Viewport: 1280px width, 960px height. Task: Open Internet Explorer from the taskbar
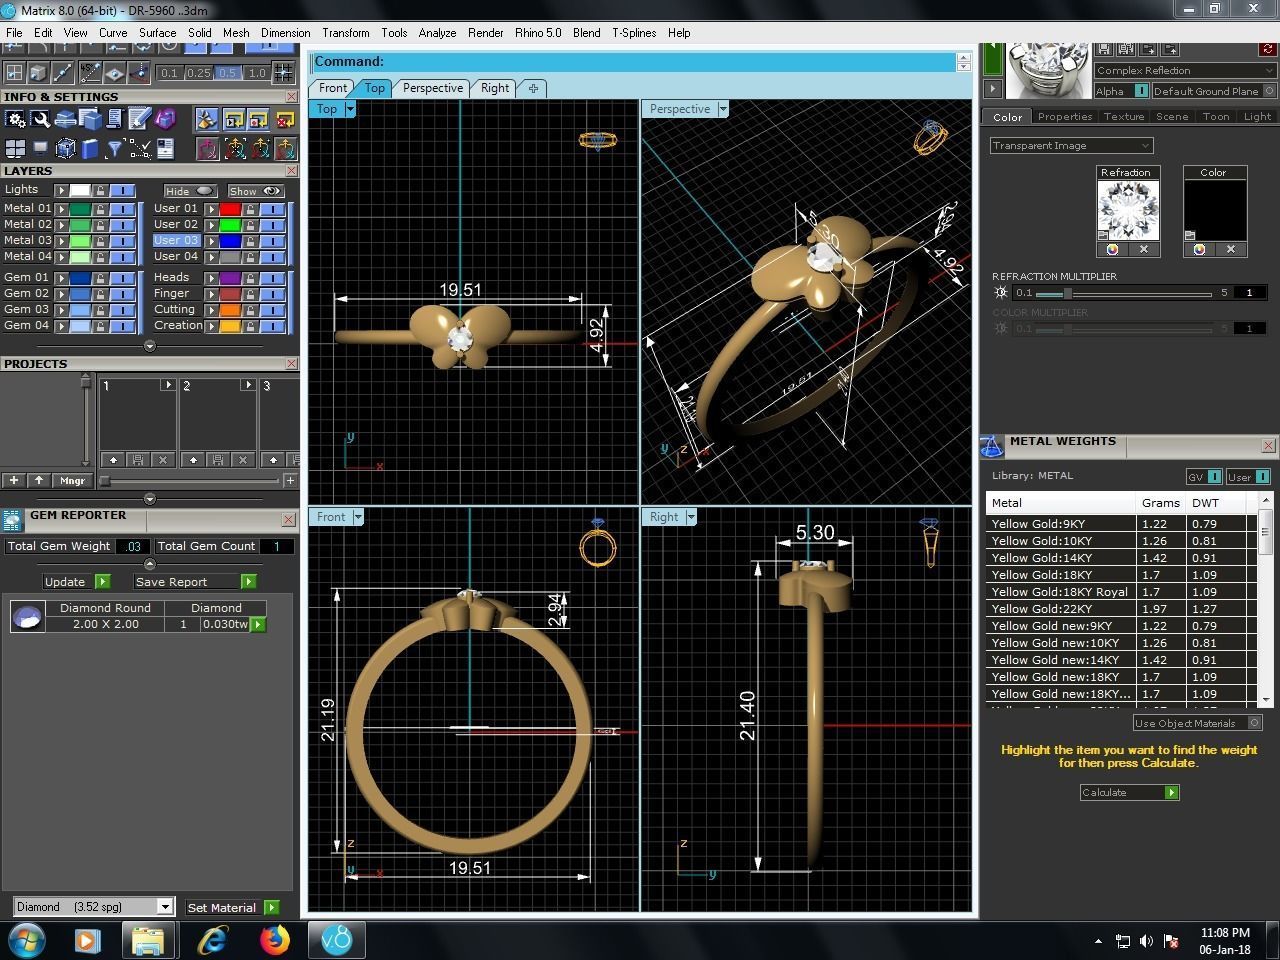[212, 940]
